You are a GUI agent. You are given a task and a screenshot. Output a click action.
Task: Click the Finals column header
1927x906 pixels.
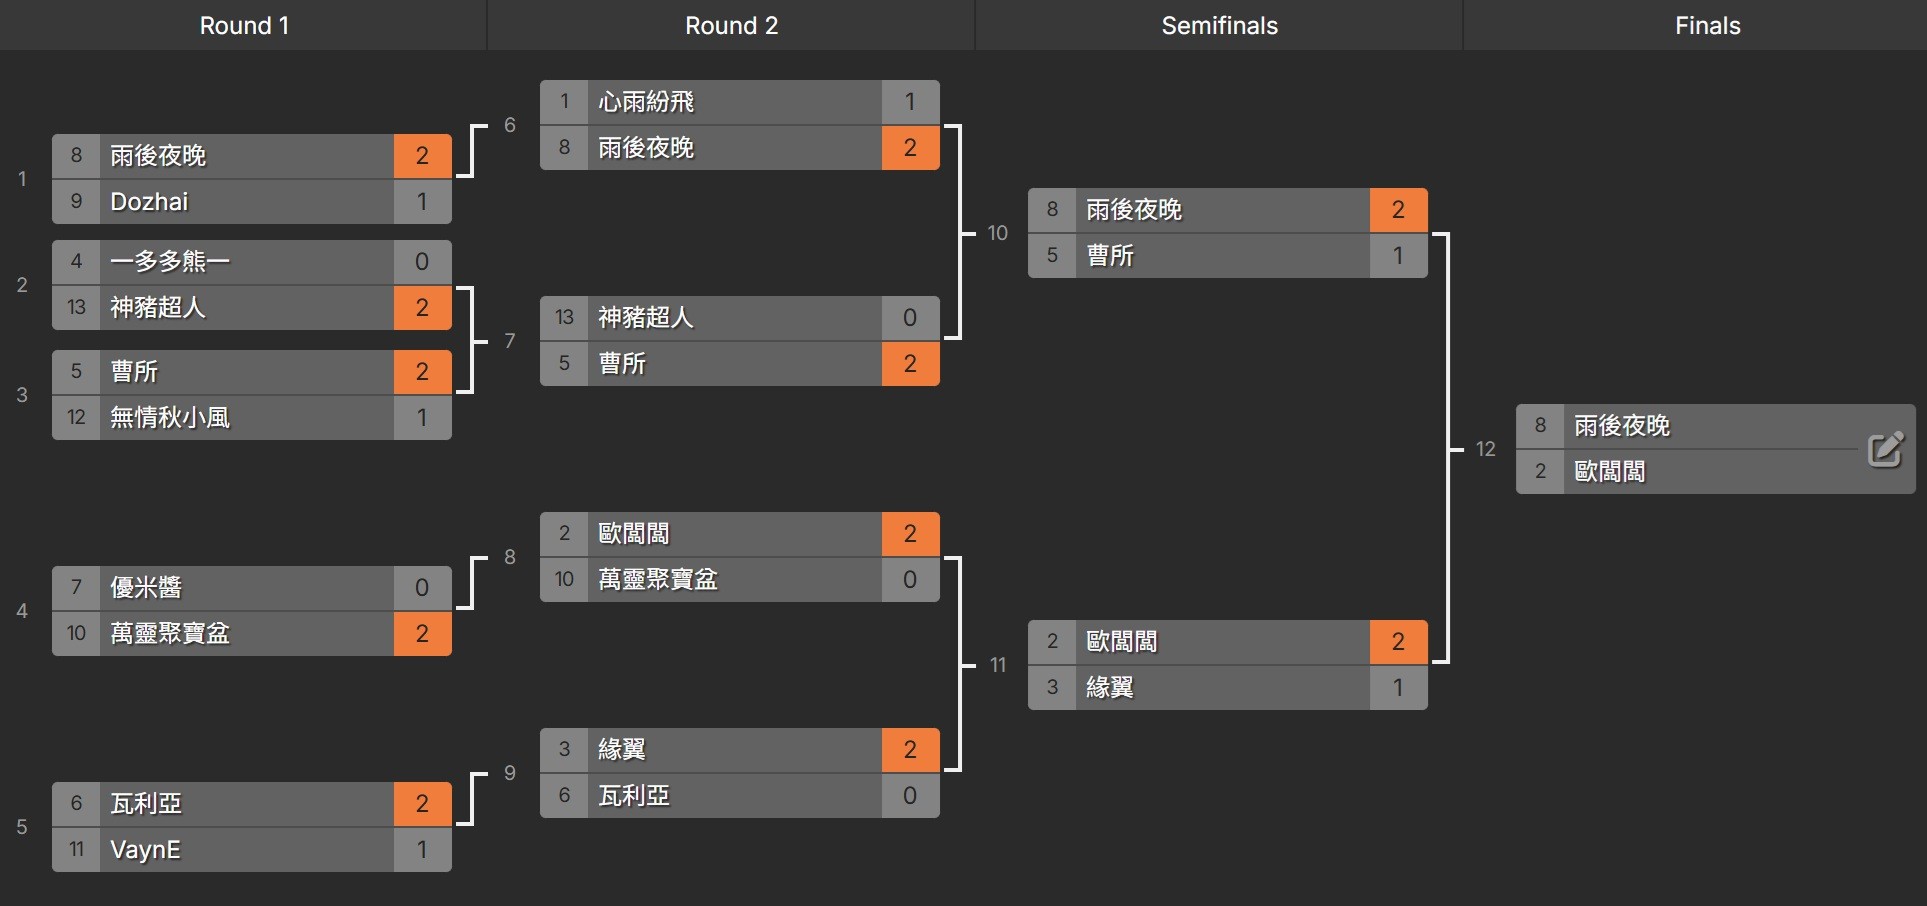tap(1707, 26)
